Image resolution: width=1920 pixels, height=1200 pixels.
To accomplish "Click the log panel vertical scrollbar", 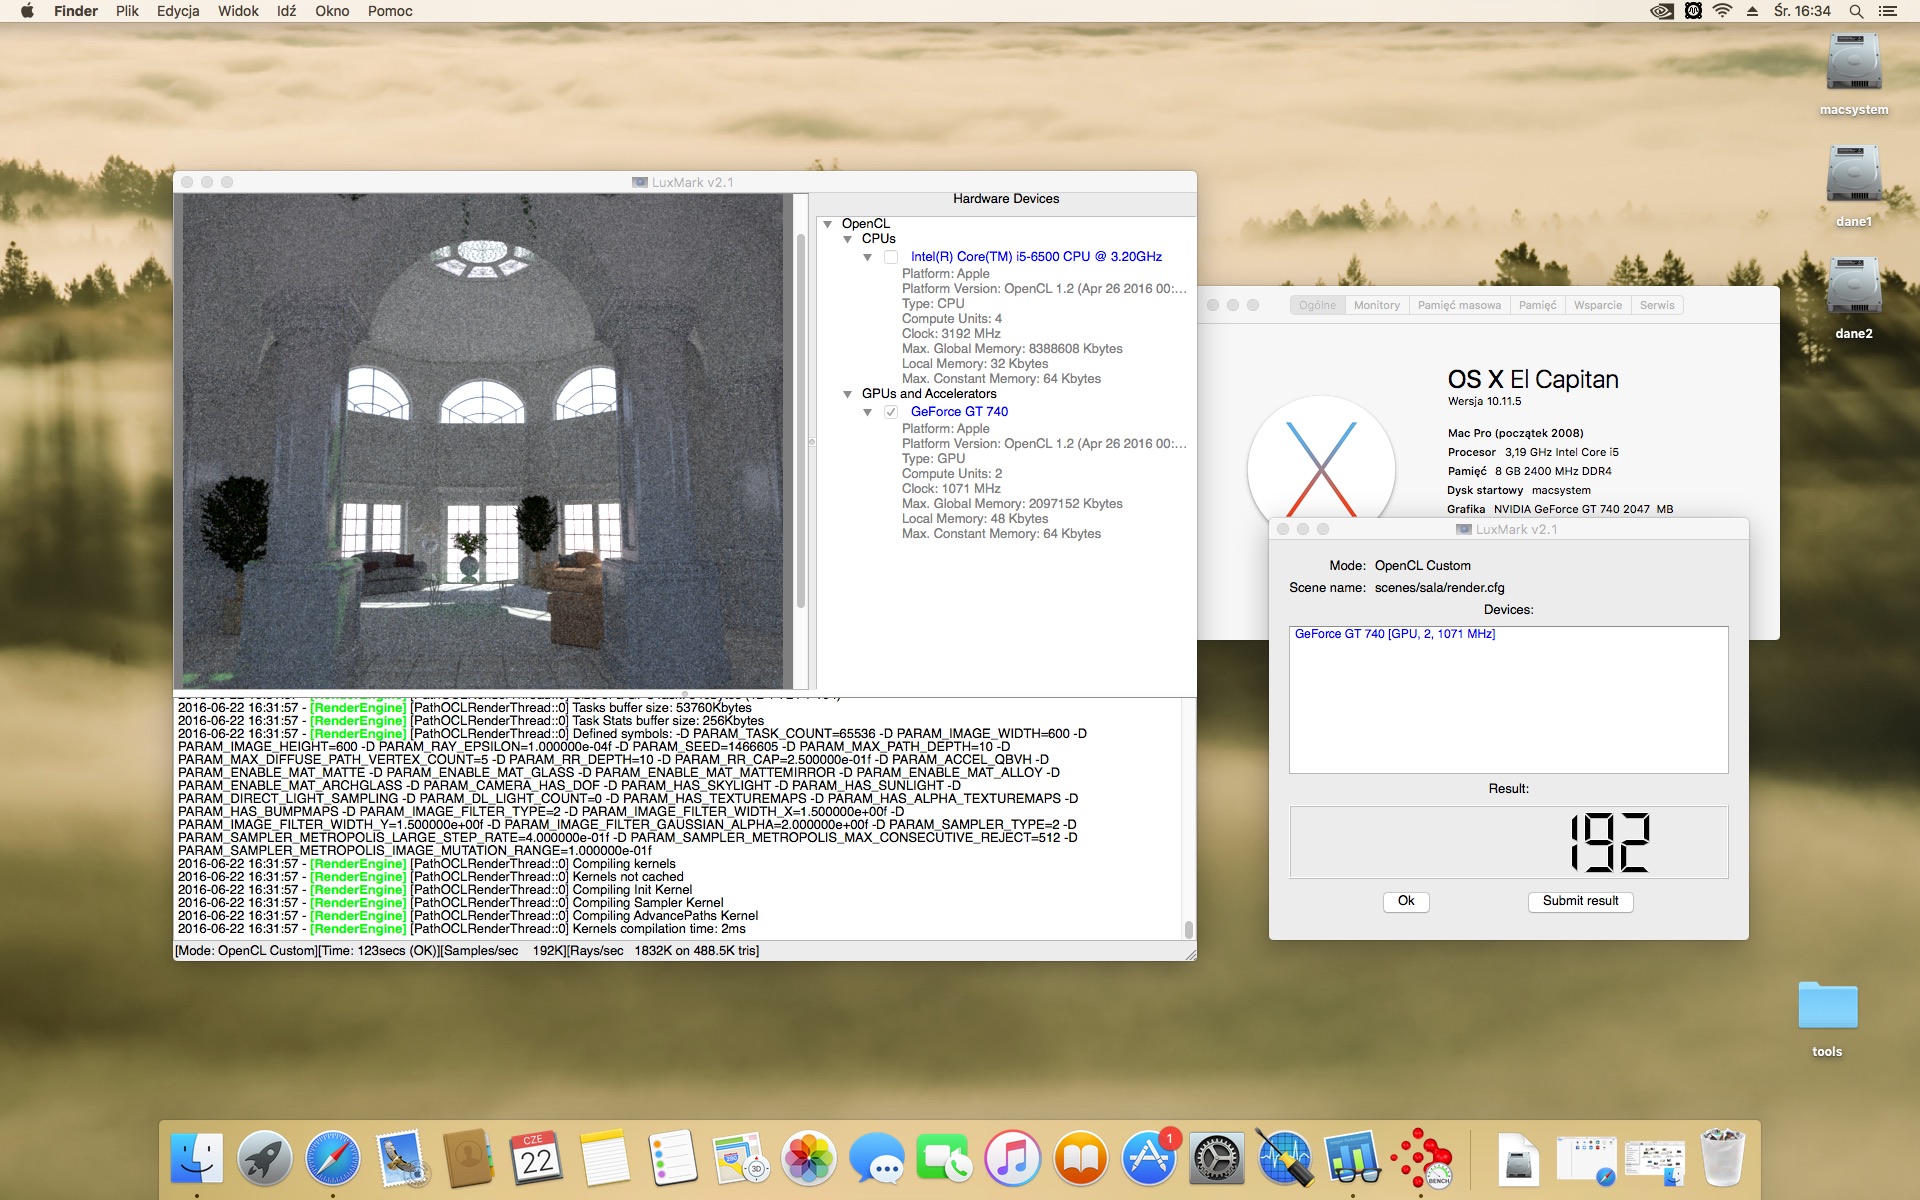I will pyautogui.click(x=1188, y=928).
